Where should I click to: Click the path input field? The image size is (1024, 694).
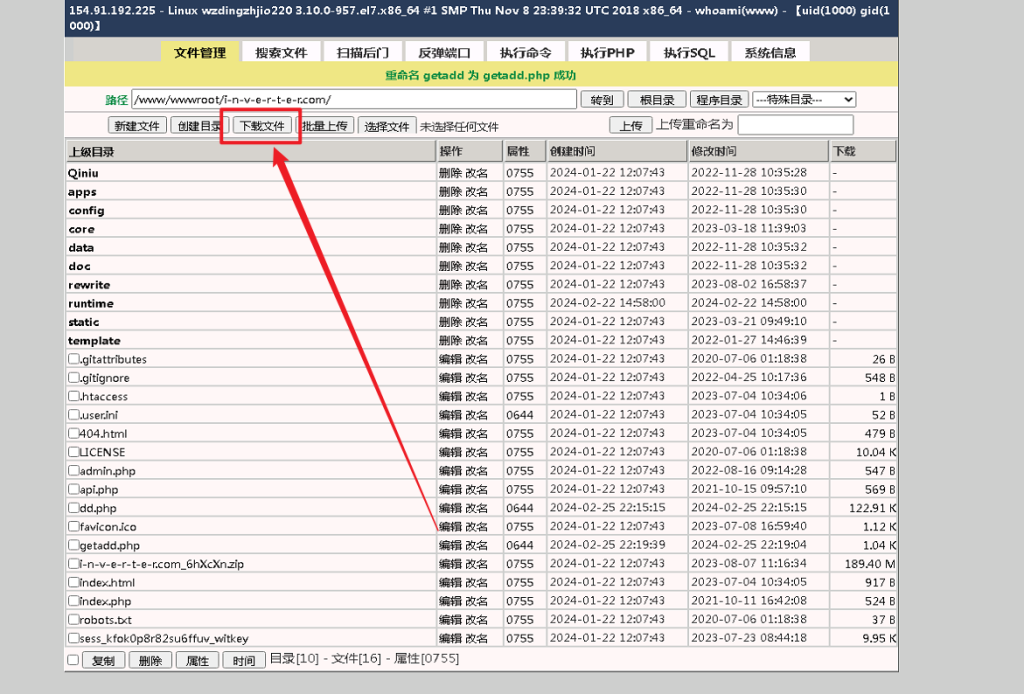click(x=354, y=99)
